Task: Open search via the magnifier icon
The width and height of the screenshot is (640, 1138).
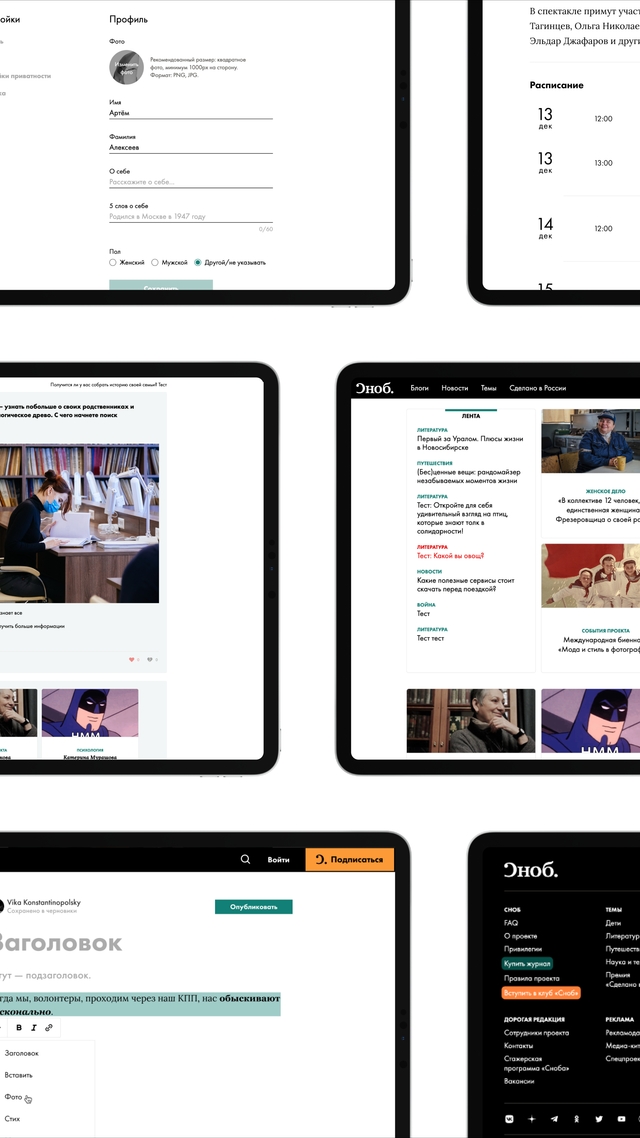Action: (245, 859)
